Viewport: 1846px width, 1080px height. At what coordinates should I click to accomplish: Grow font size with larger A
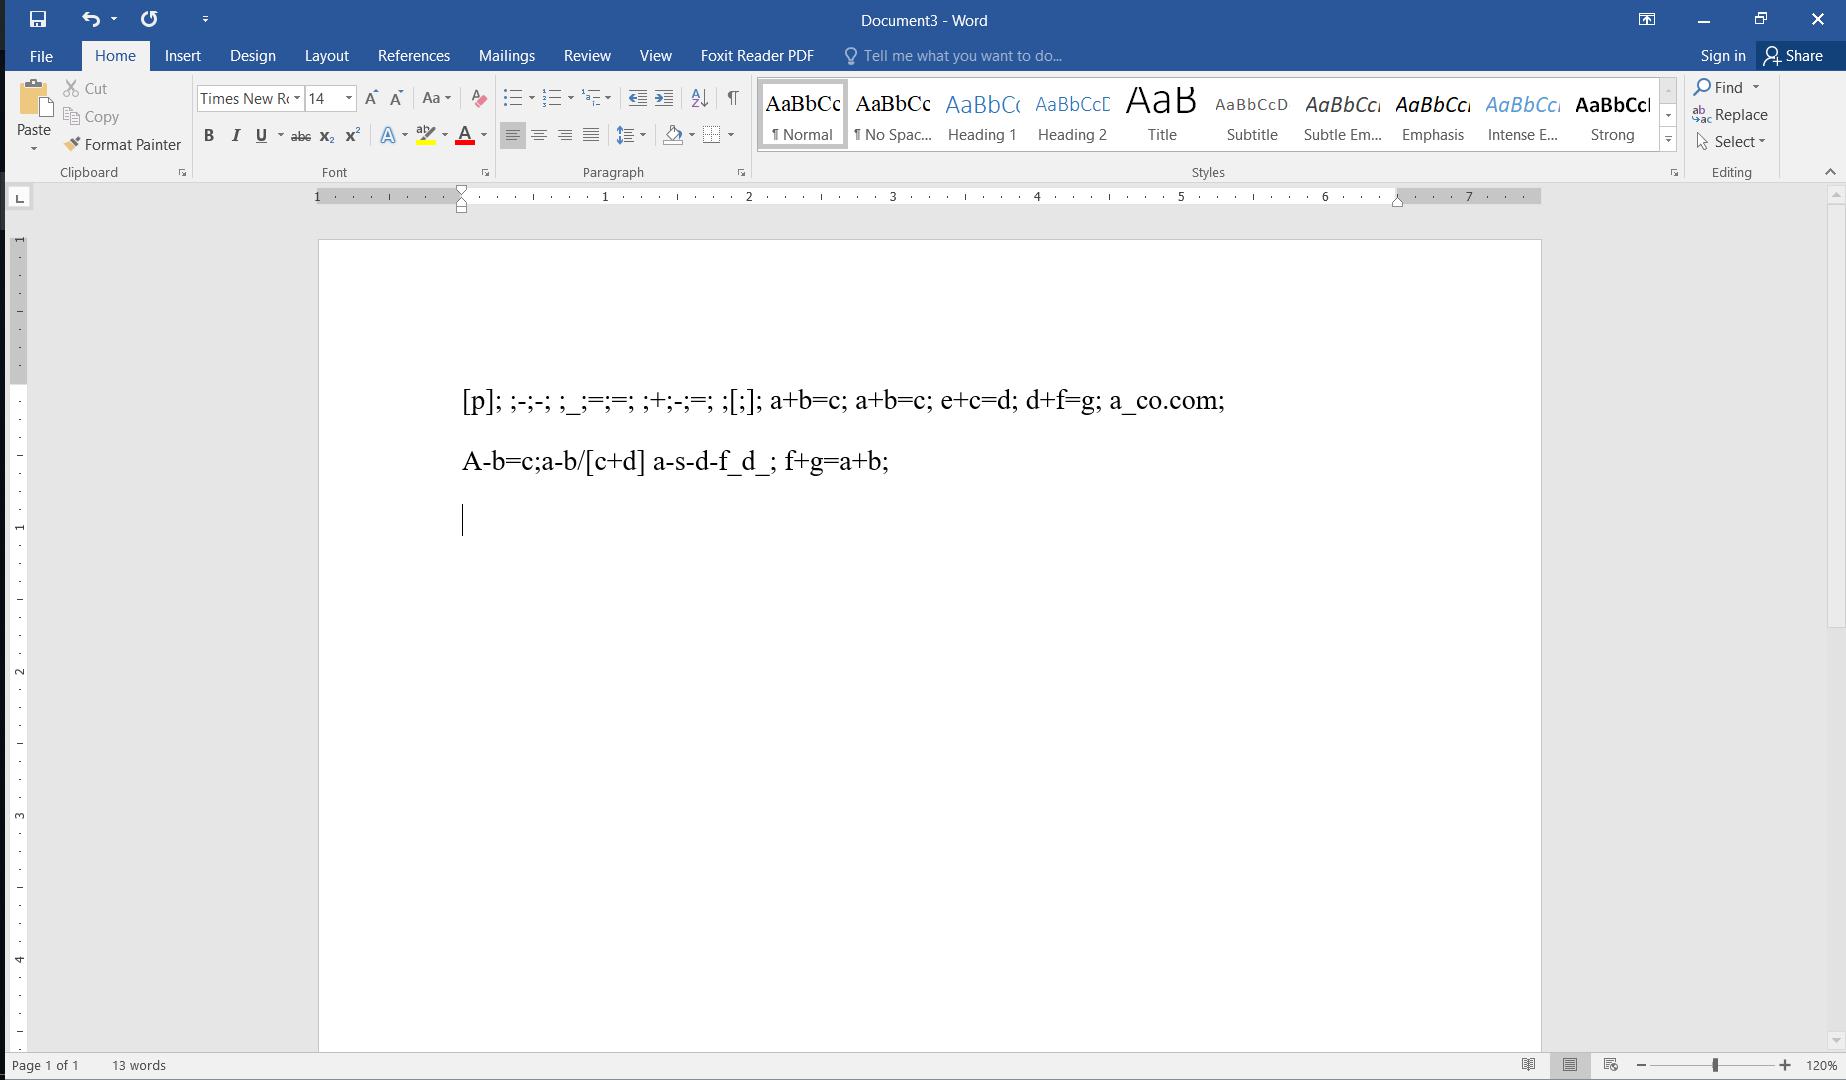click(371, 98)
